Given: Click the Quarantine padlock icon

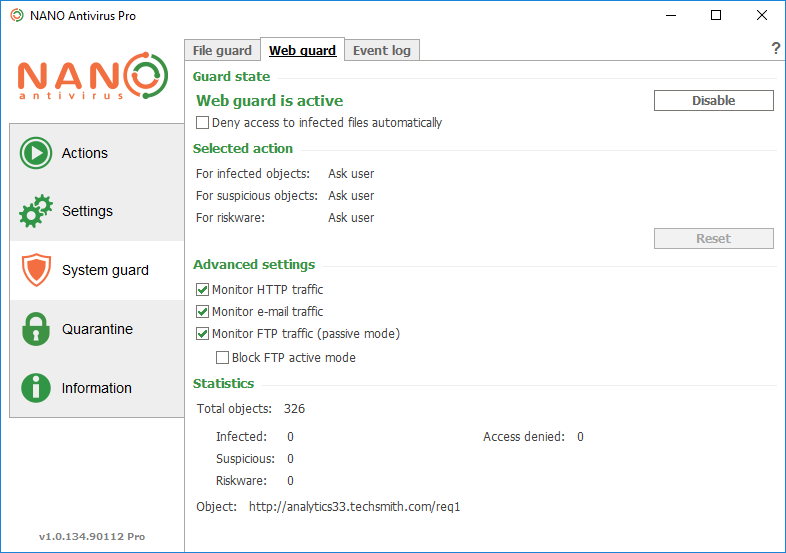Looking at the screenshot, I should pos(36,329).
